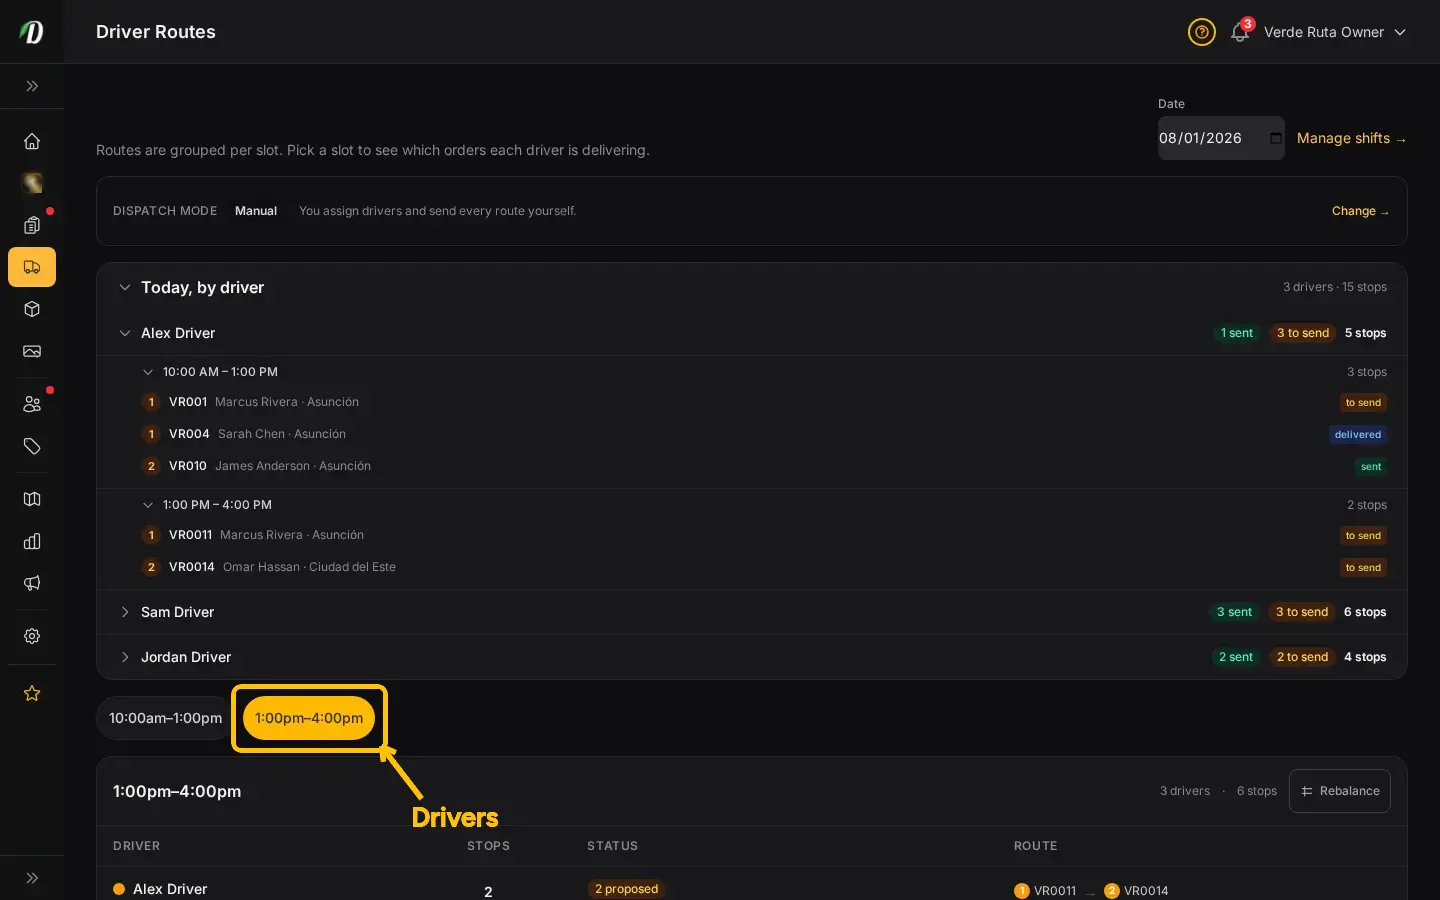Viewport: 1440px width, 900px height.
Task: Click the "delivered" status badge on VR004
Action: pyautogui.click(x=1358, y=435)
